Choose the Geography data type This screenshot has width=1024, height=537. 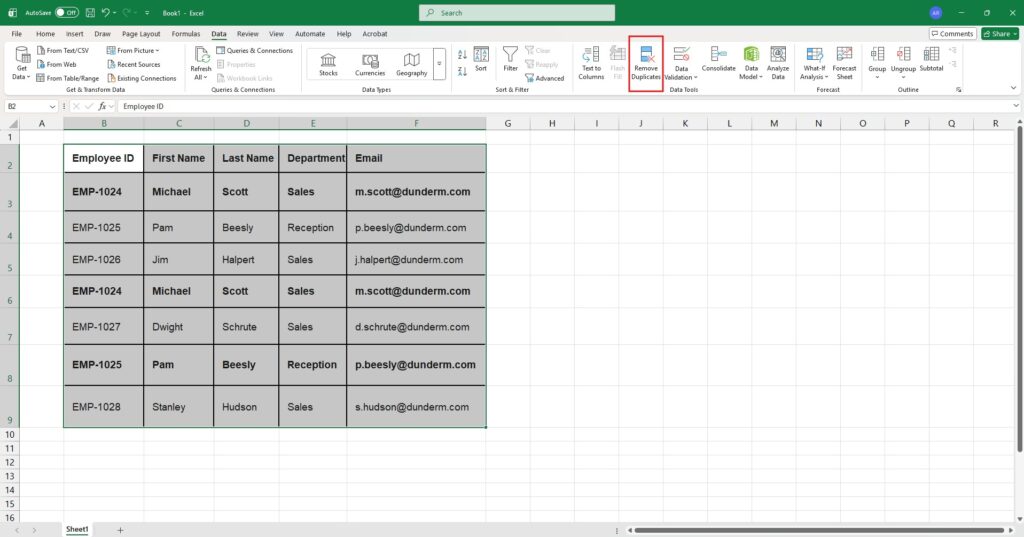tap(411, 63)
